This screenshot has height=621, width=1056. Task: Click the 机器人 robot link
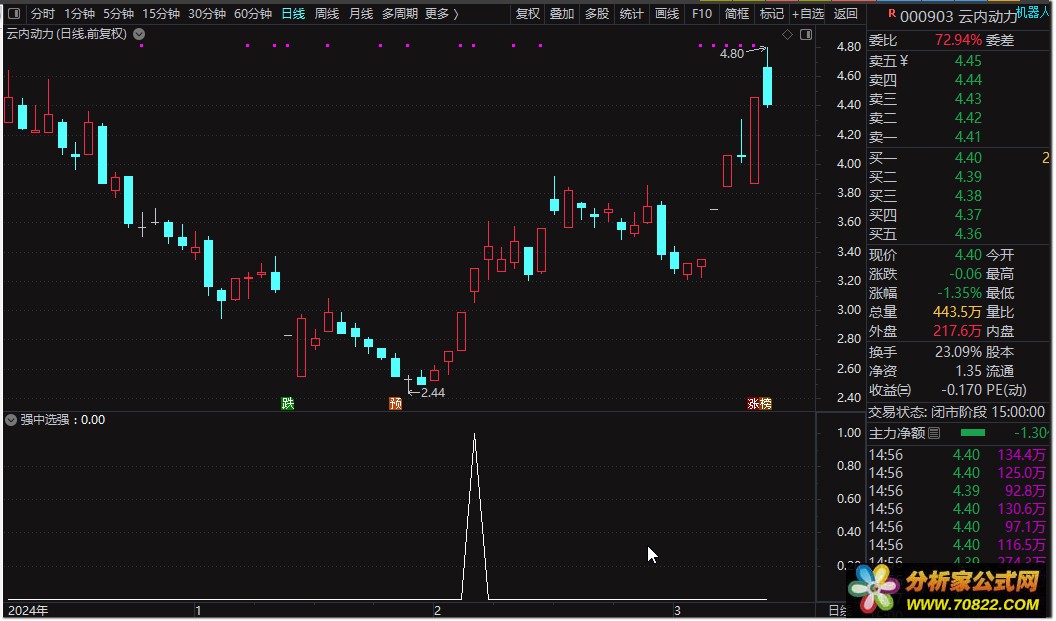(1032, 12)
